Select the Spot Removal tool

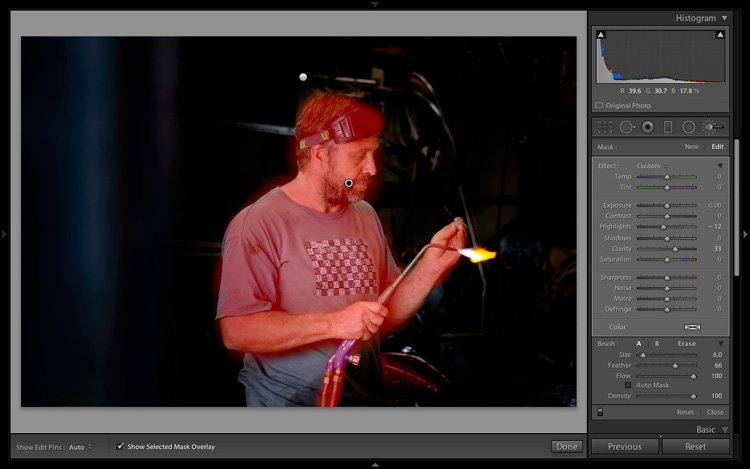coord(626,127)
